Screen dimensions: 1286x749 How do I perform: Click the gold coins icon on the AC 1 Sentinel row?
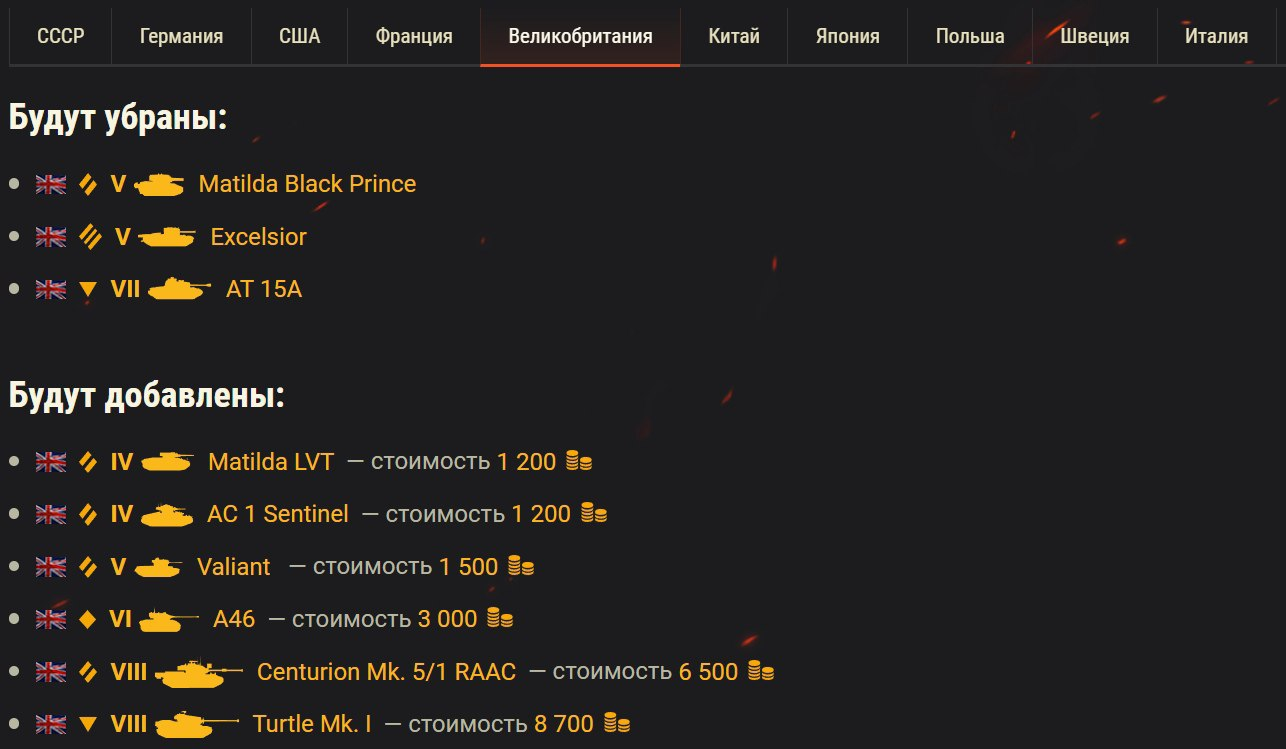pos(594,514)
